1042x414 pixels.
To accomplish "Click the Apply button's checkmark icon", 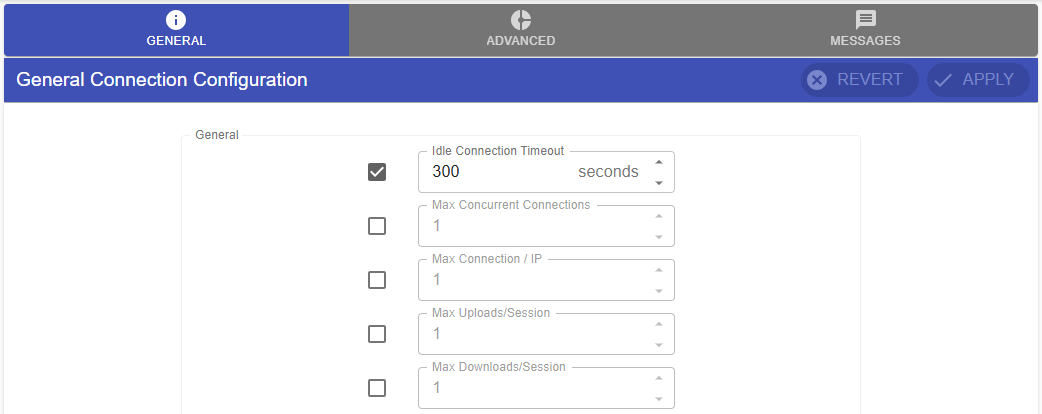I will coord(942,80).
